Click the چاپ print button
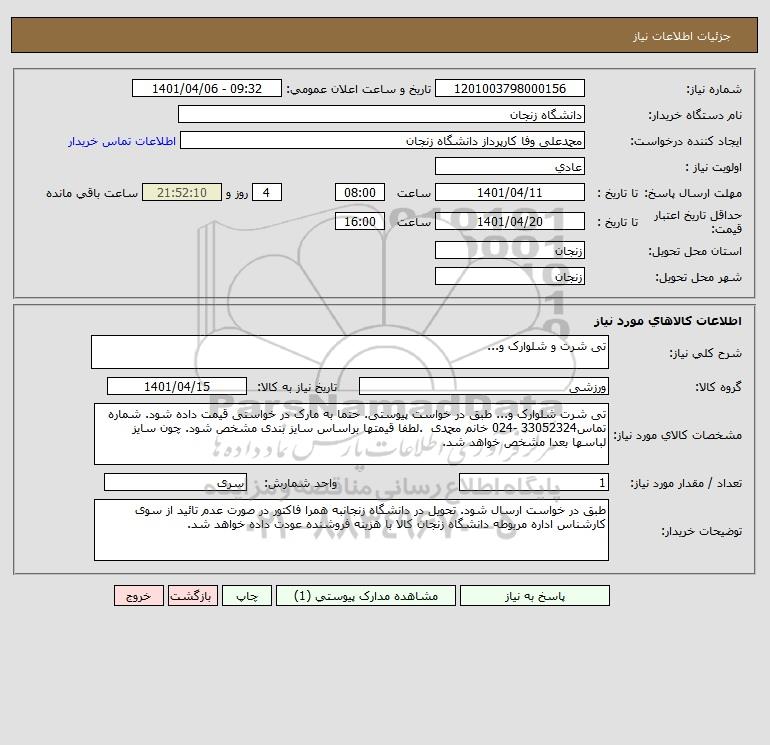This screenshot has width=770, height=745. pyautogui.click(x=247, y=596)
